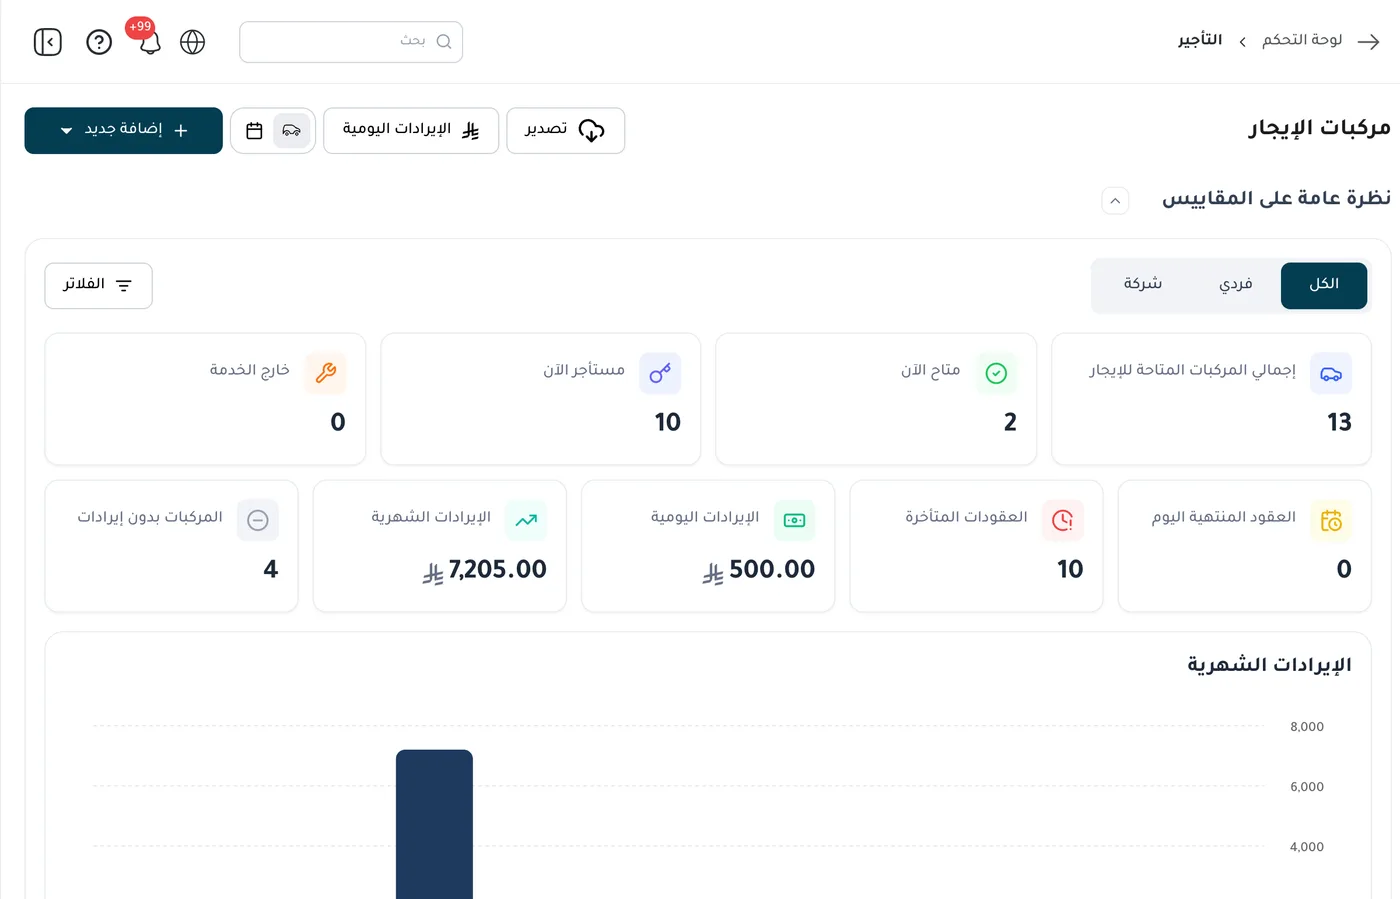
Task: Click the value 10 on العقود المتأخرة card
Action: pos(1070,569)
